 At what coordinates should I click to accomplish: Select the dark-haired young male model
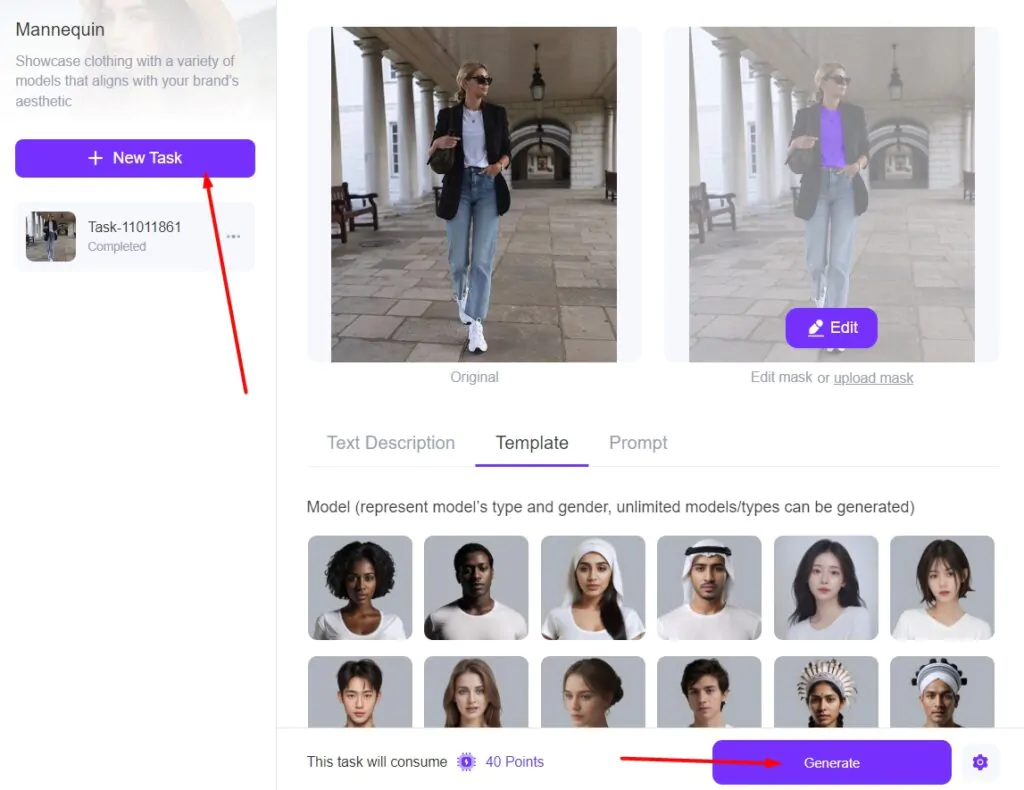coord(709,692)
